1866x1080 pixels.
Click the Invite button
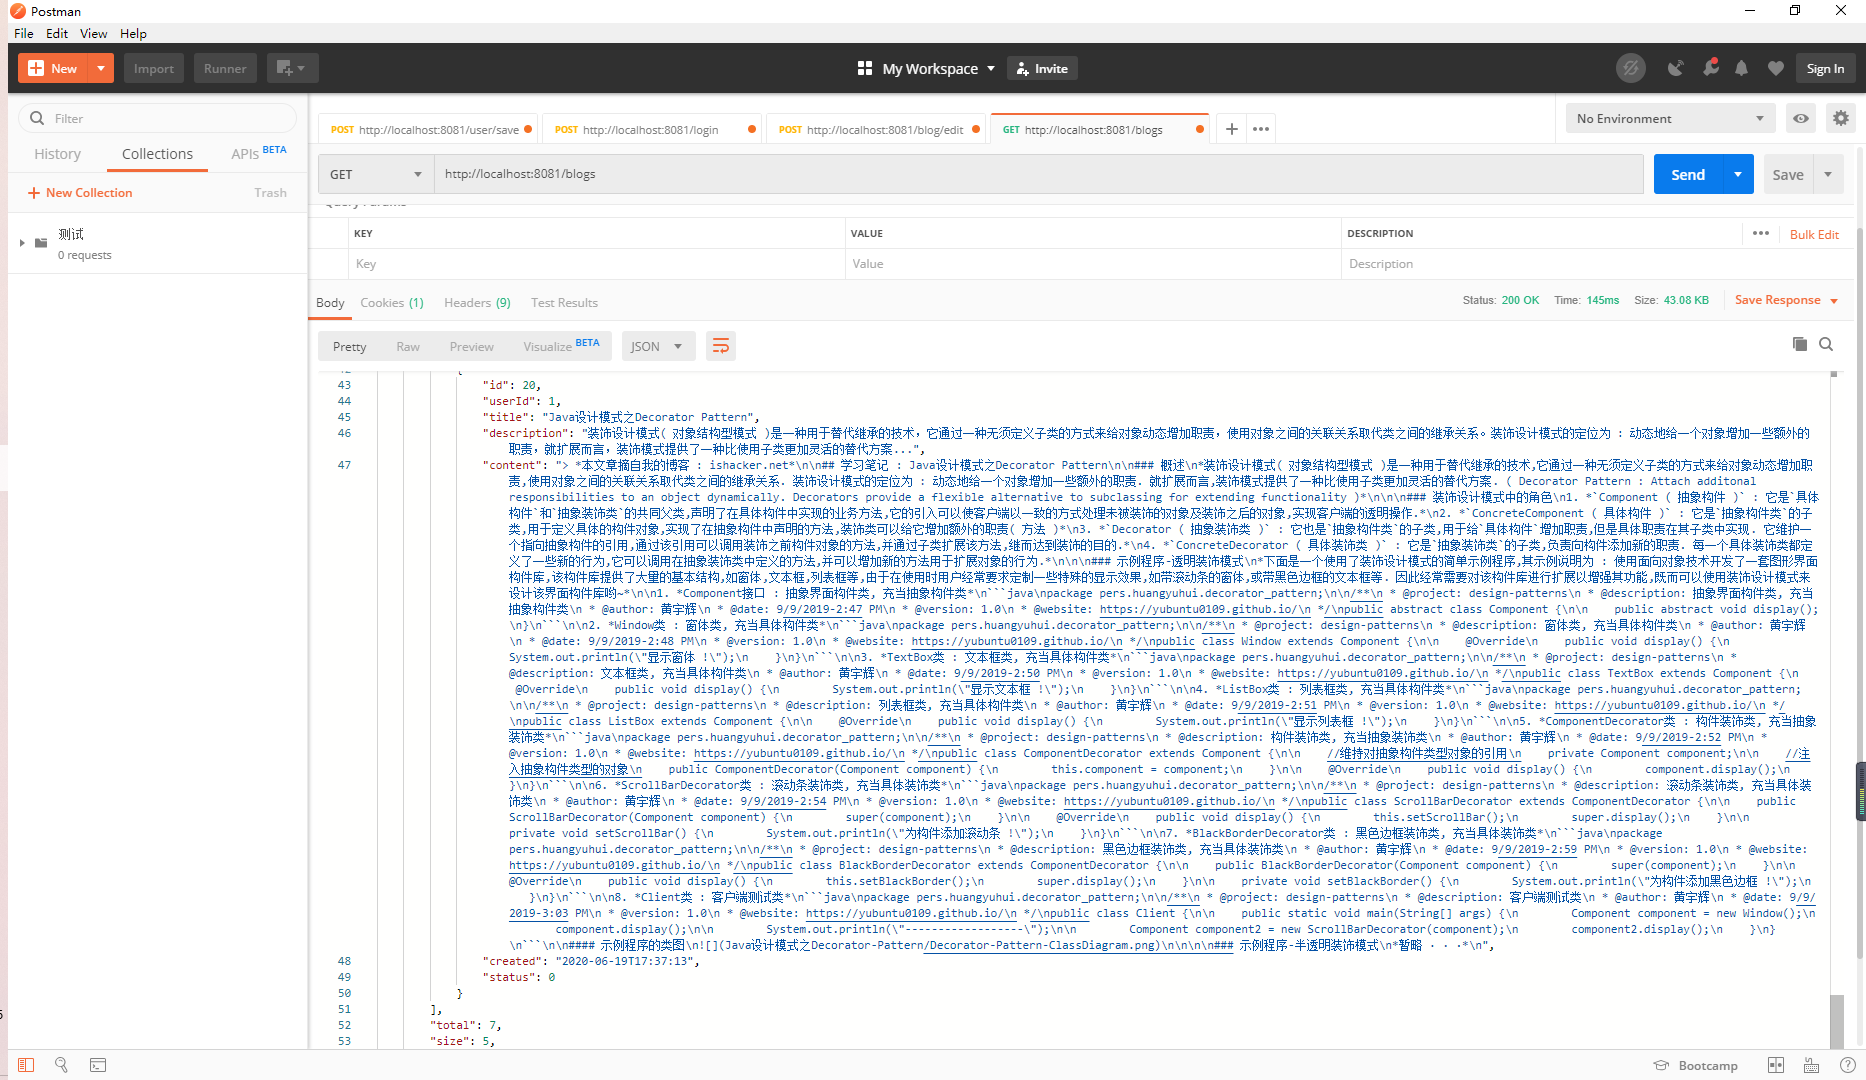point(1043,68)
